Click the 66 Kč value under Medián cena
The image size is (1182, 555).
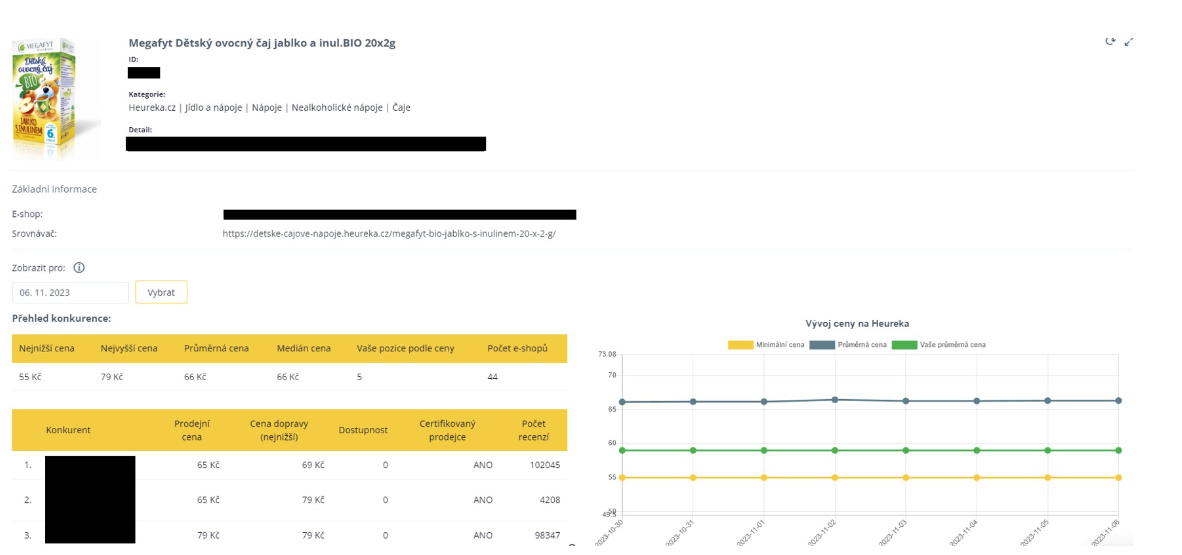[x=288, y=376]
